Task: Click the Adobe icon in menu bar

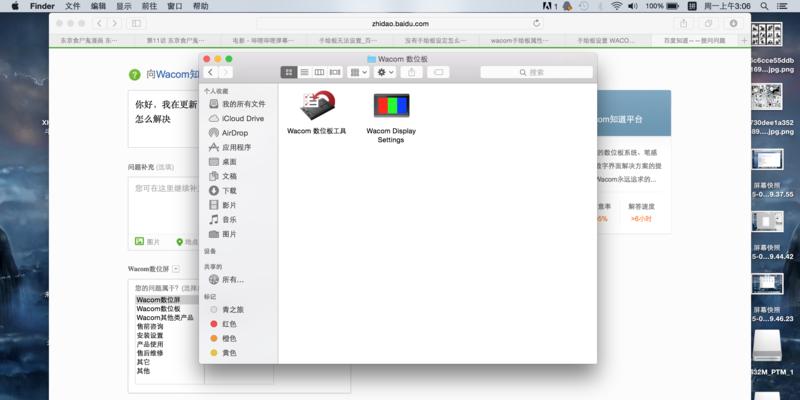Action: pyautogui.click(x=550, y=6)
